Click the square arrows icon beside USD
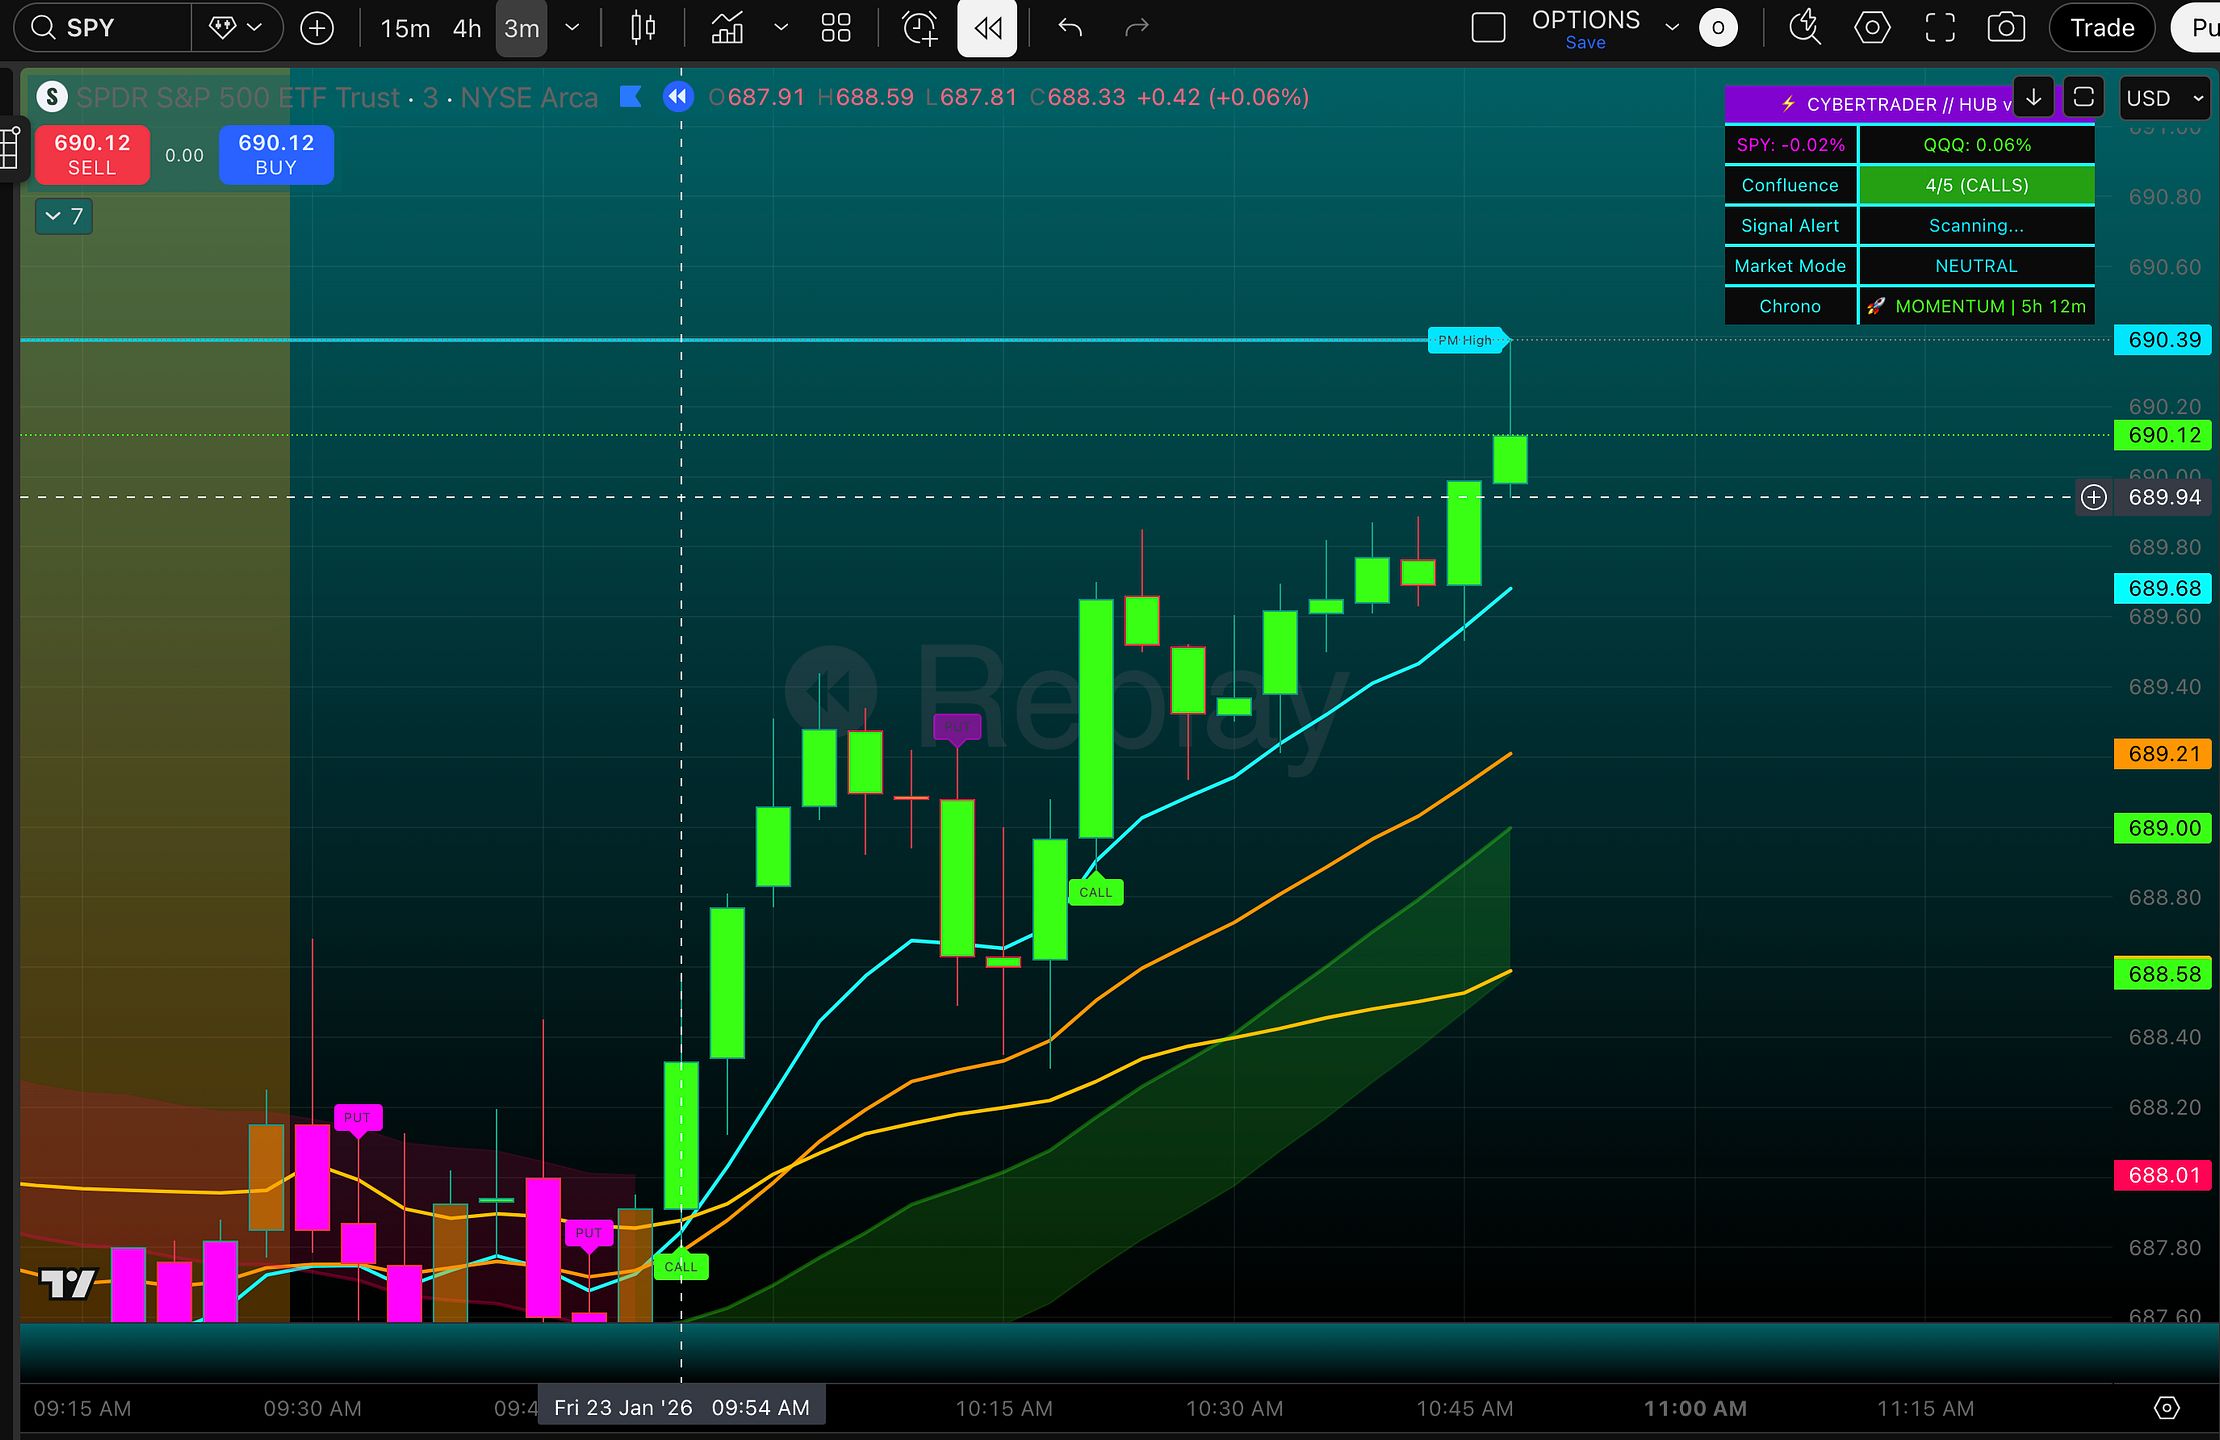Viewport: 2220px width, 1440px height. click(x=2084, y=97)
